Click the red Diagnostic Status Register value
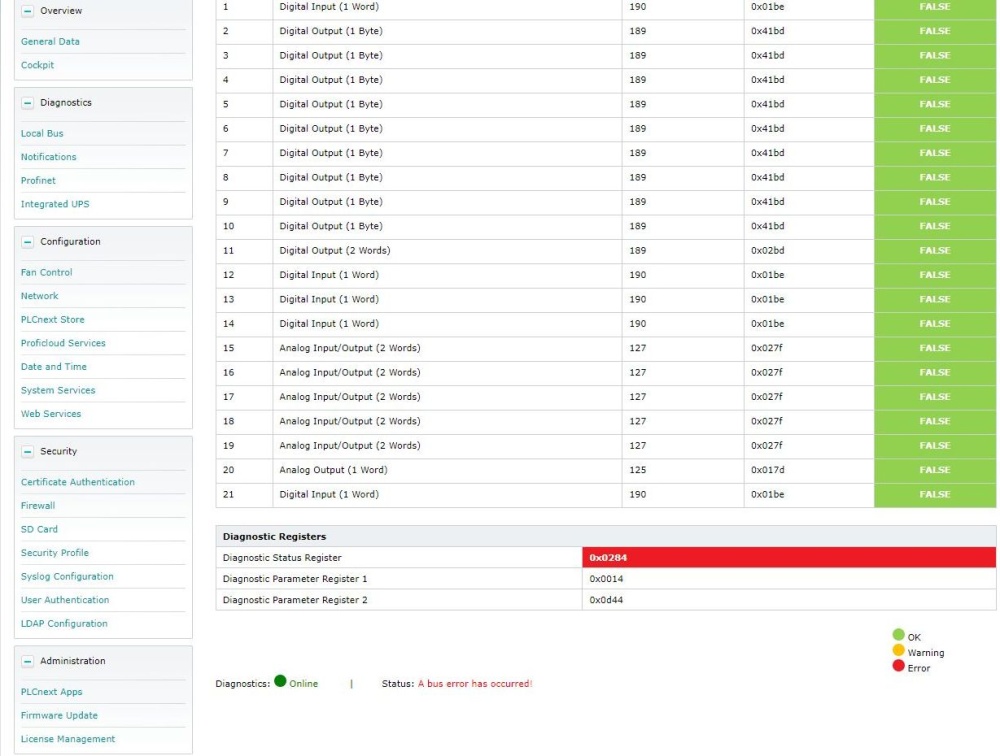This screenshot has width=1000, height=756. pyautogui.click(x=788, y=558)
